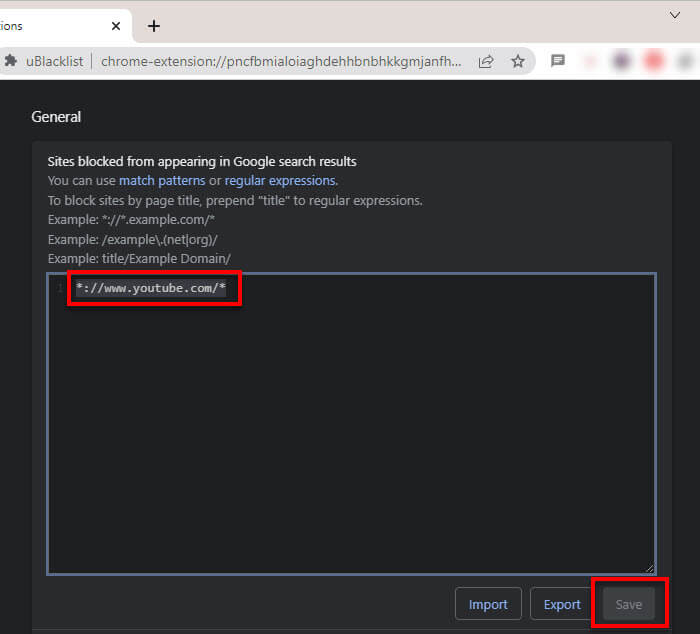
Task: Click 'Sites blocked from appearing' heading text
Action: (x=202, y=162)
